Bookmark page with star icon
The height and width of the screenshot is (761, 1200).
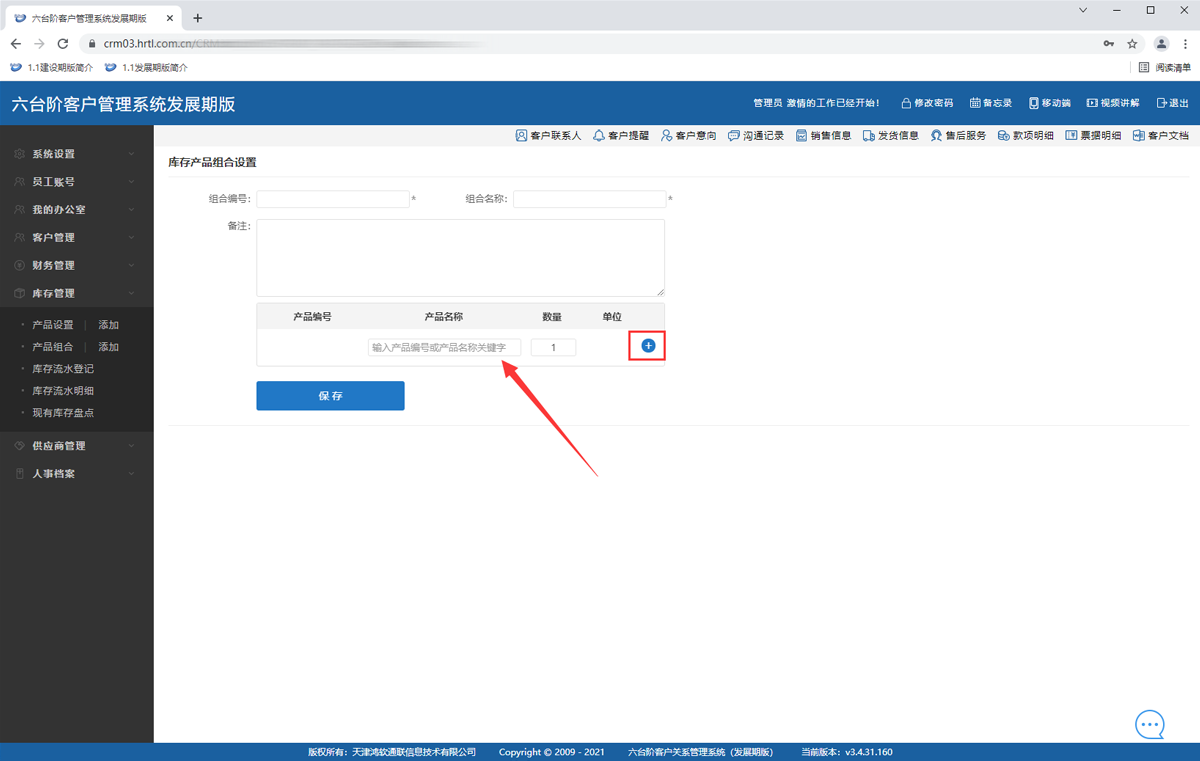[1132, 44]
